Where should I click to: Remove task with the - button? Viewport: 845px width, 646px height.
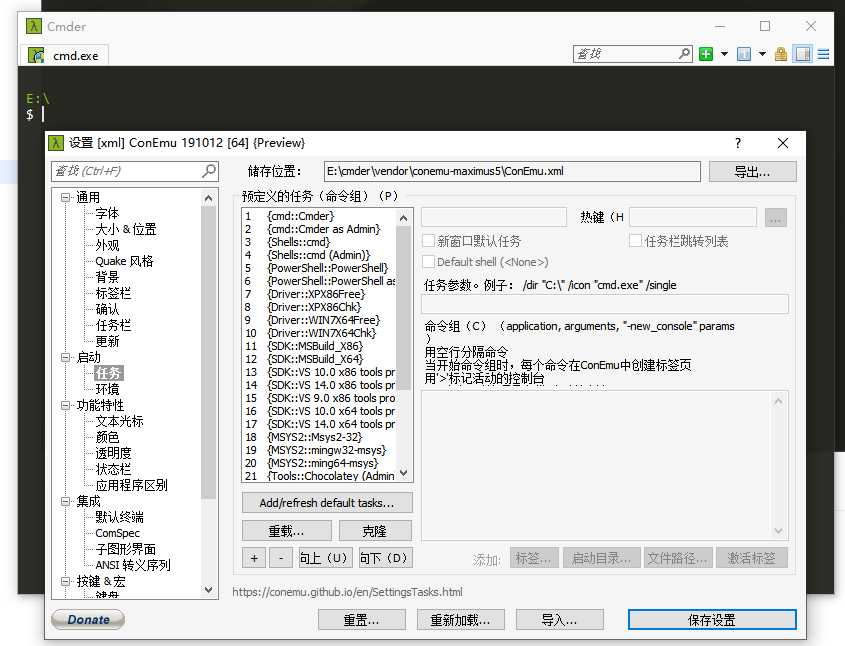(x=281, y=558)
